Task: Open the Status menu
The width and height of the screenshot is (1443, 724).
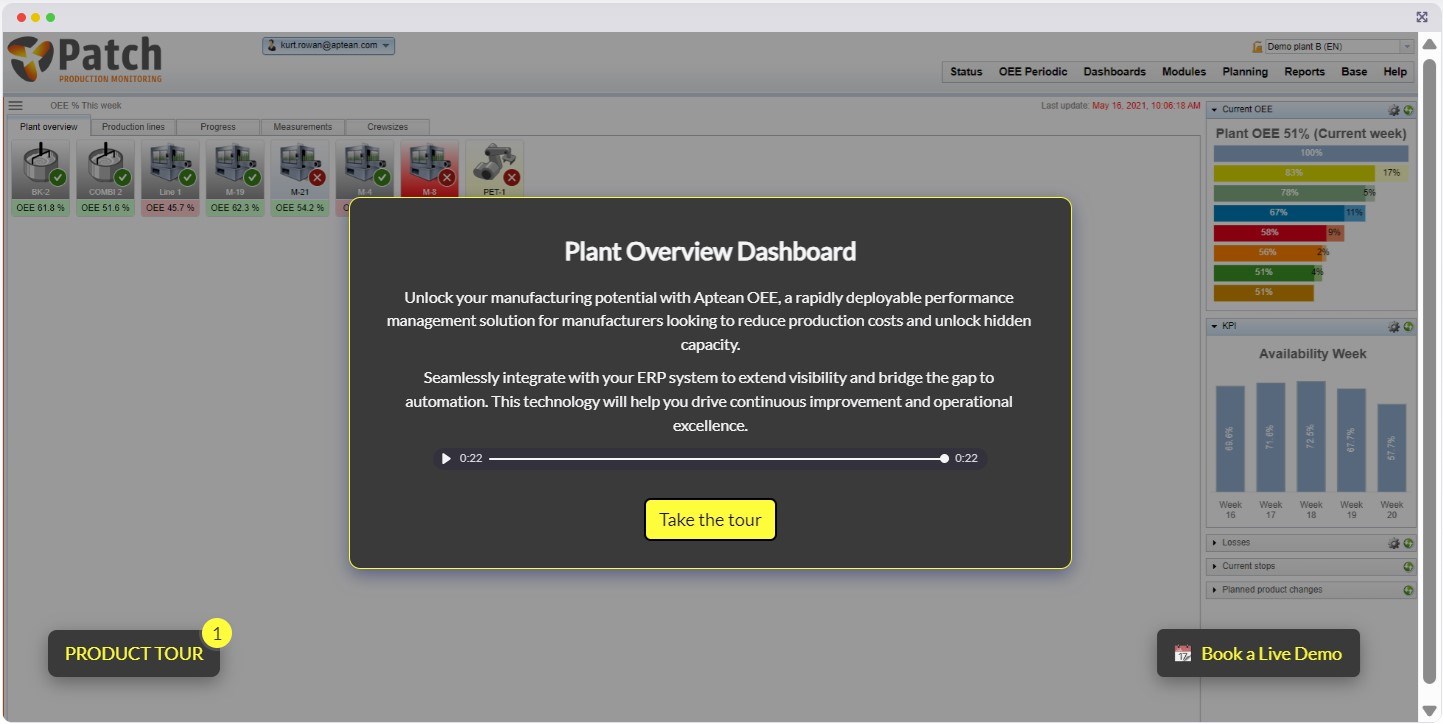Action: coord(966,72)
